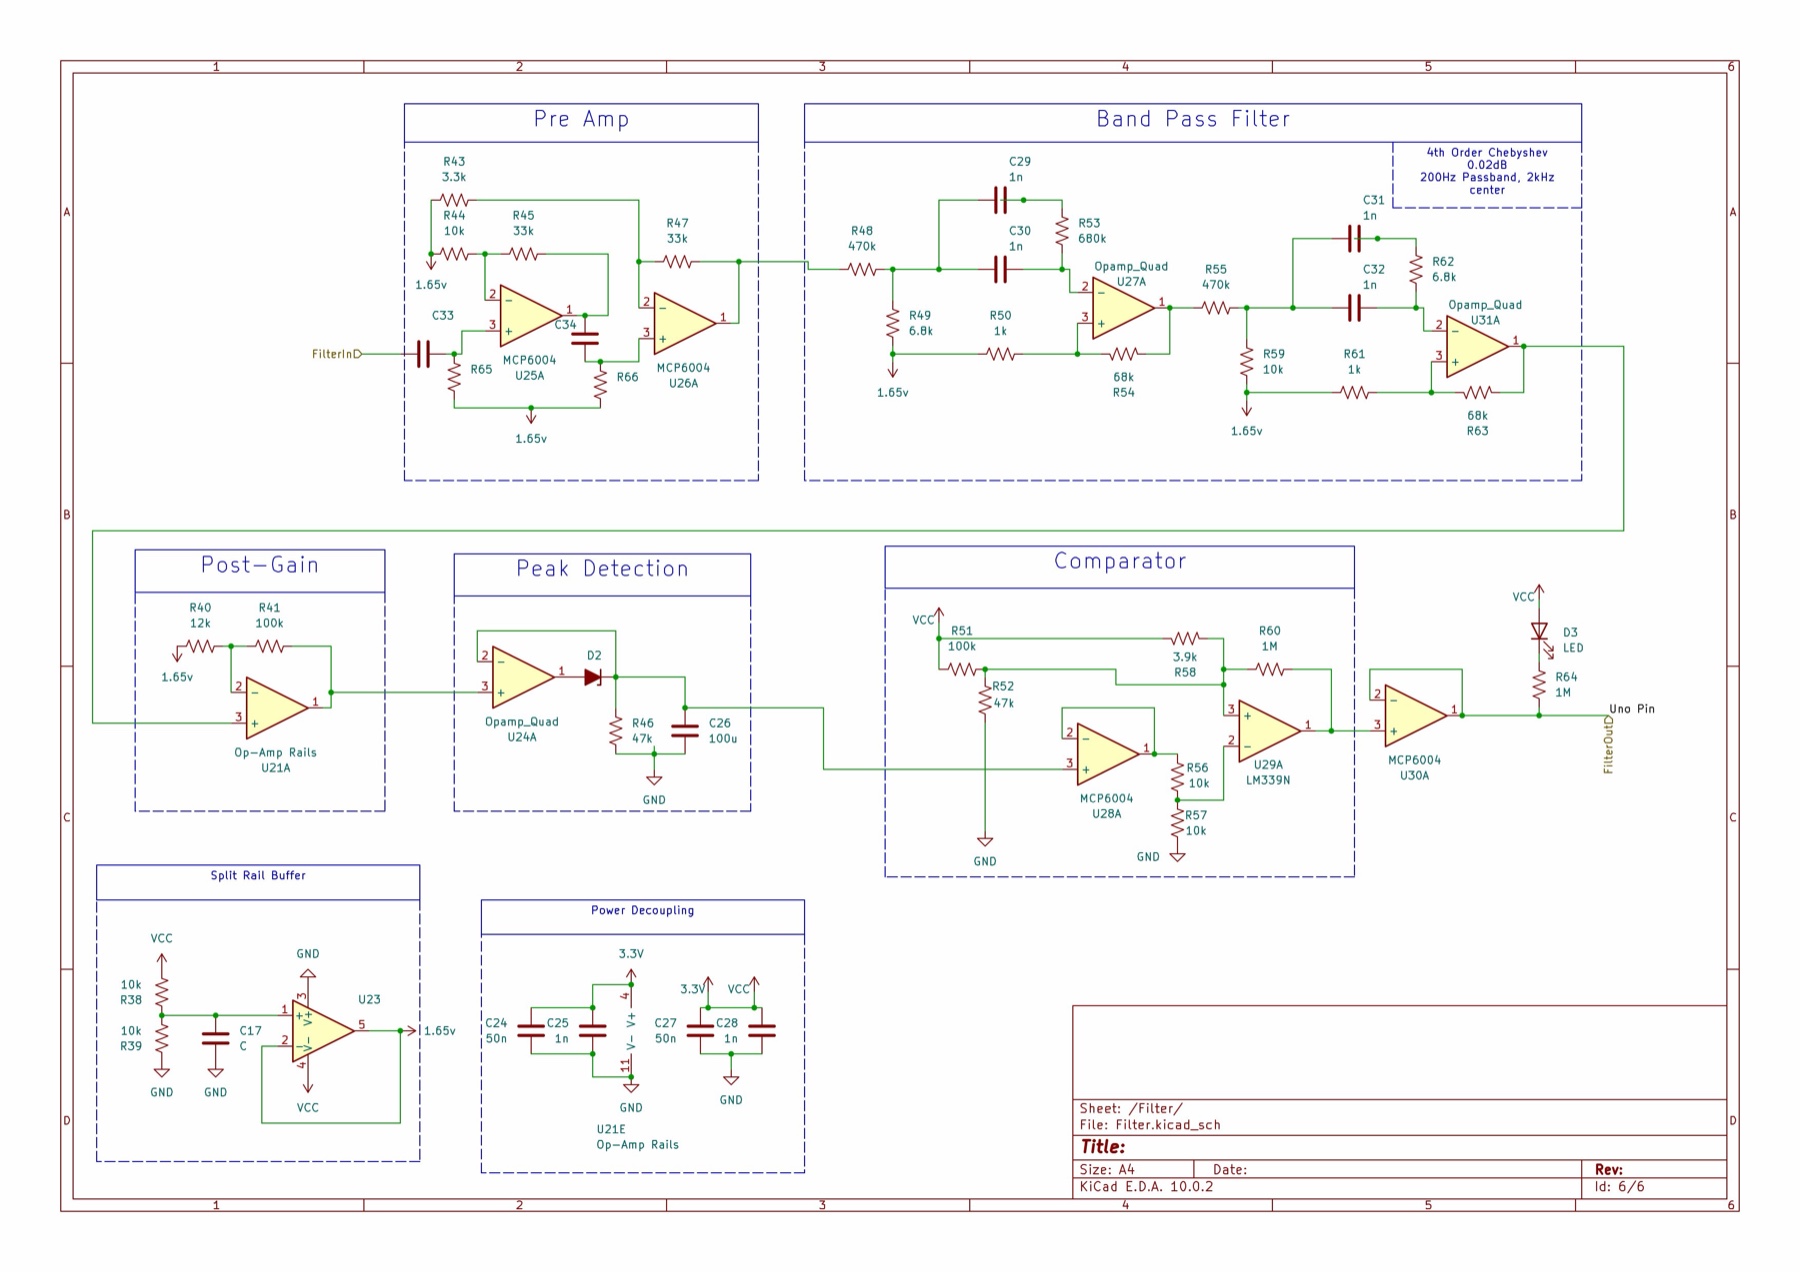Click the R51 100k resistor label
Image resolution: width=1800 pixels, height=1272 pixels.
[962, 638]
